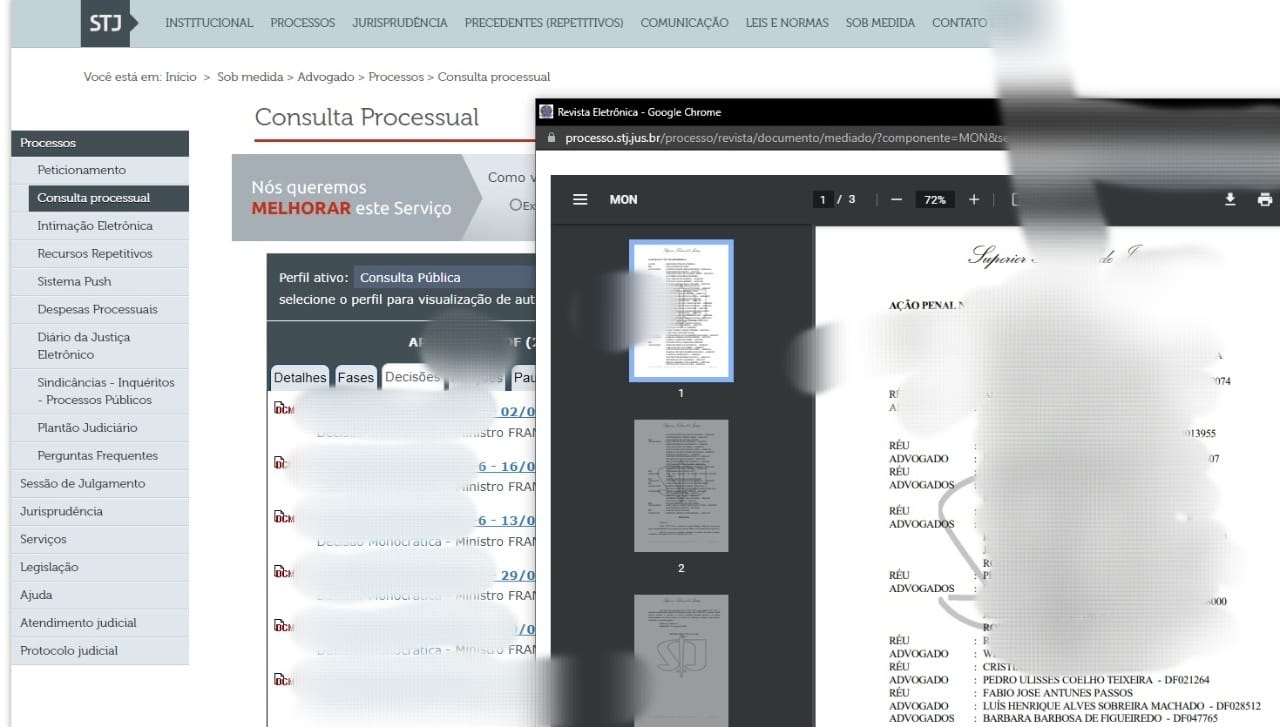Click the Processos sidebar section header
The height and width of the screenshot is (727, 1280).
(100, 143)
